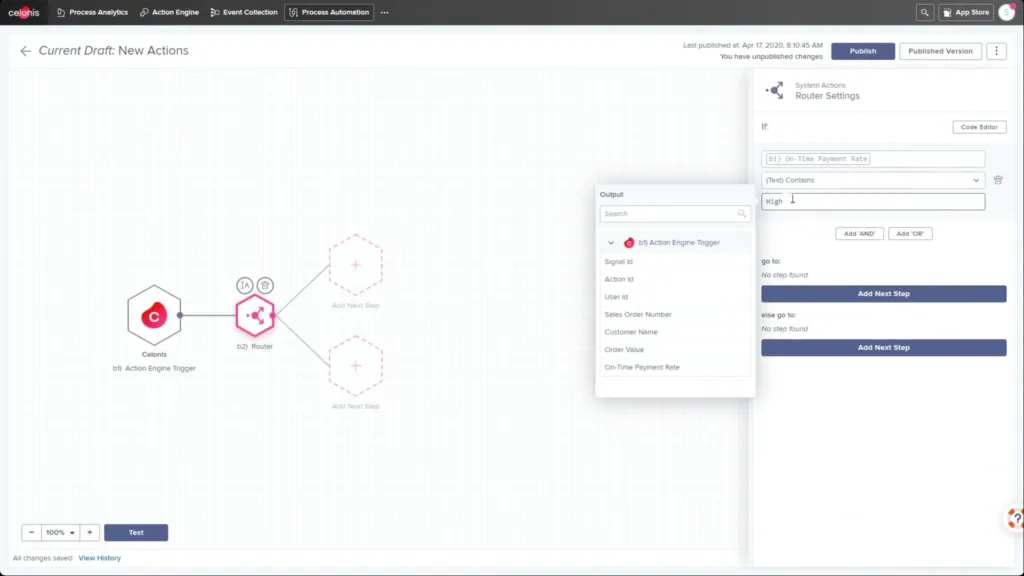Select User Id output

point(616,297)
